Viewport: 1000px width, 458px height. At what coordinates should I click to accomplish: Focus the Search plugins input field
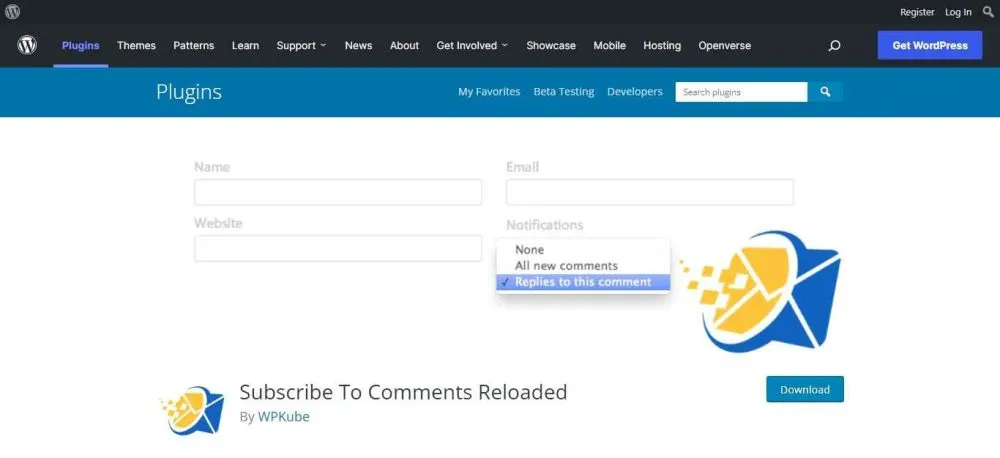741,92
